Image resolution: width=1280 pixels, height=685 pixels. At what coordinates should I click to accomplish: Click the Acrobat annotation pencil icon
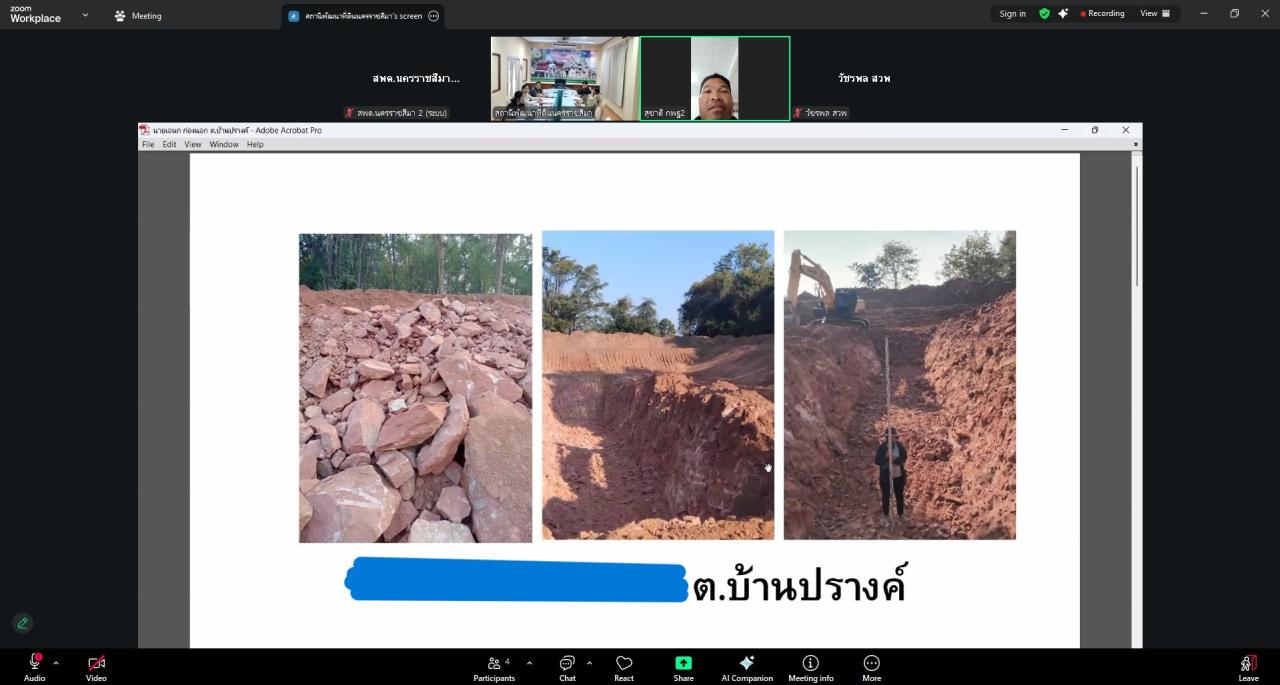click(22, 622)
